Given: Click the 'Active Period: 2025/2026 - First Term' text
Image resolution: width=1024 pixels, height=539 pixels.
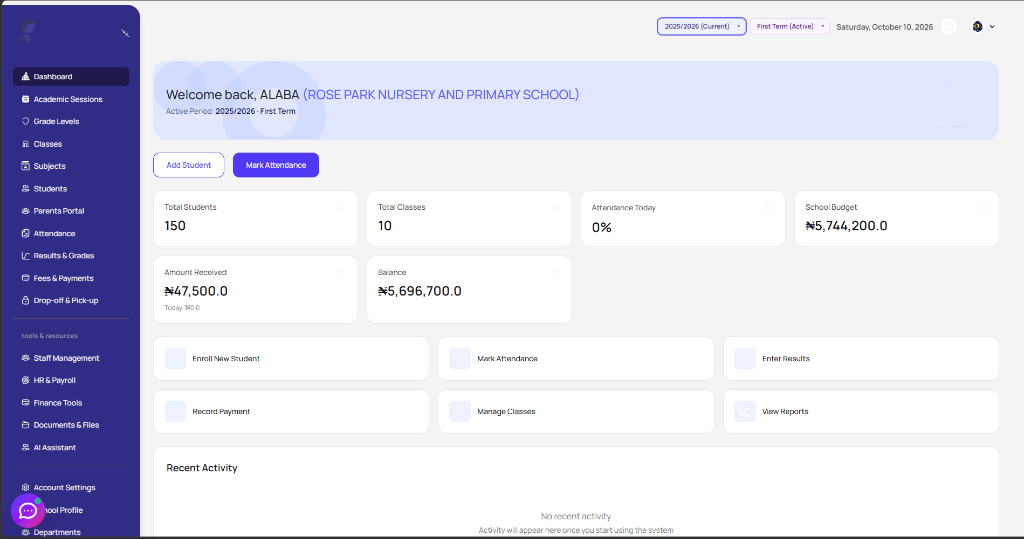Looking at the screenshot, I should [231, 111].
